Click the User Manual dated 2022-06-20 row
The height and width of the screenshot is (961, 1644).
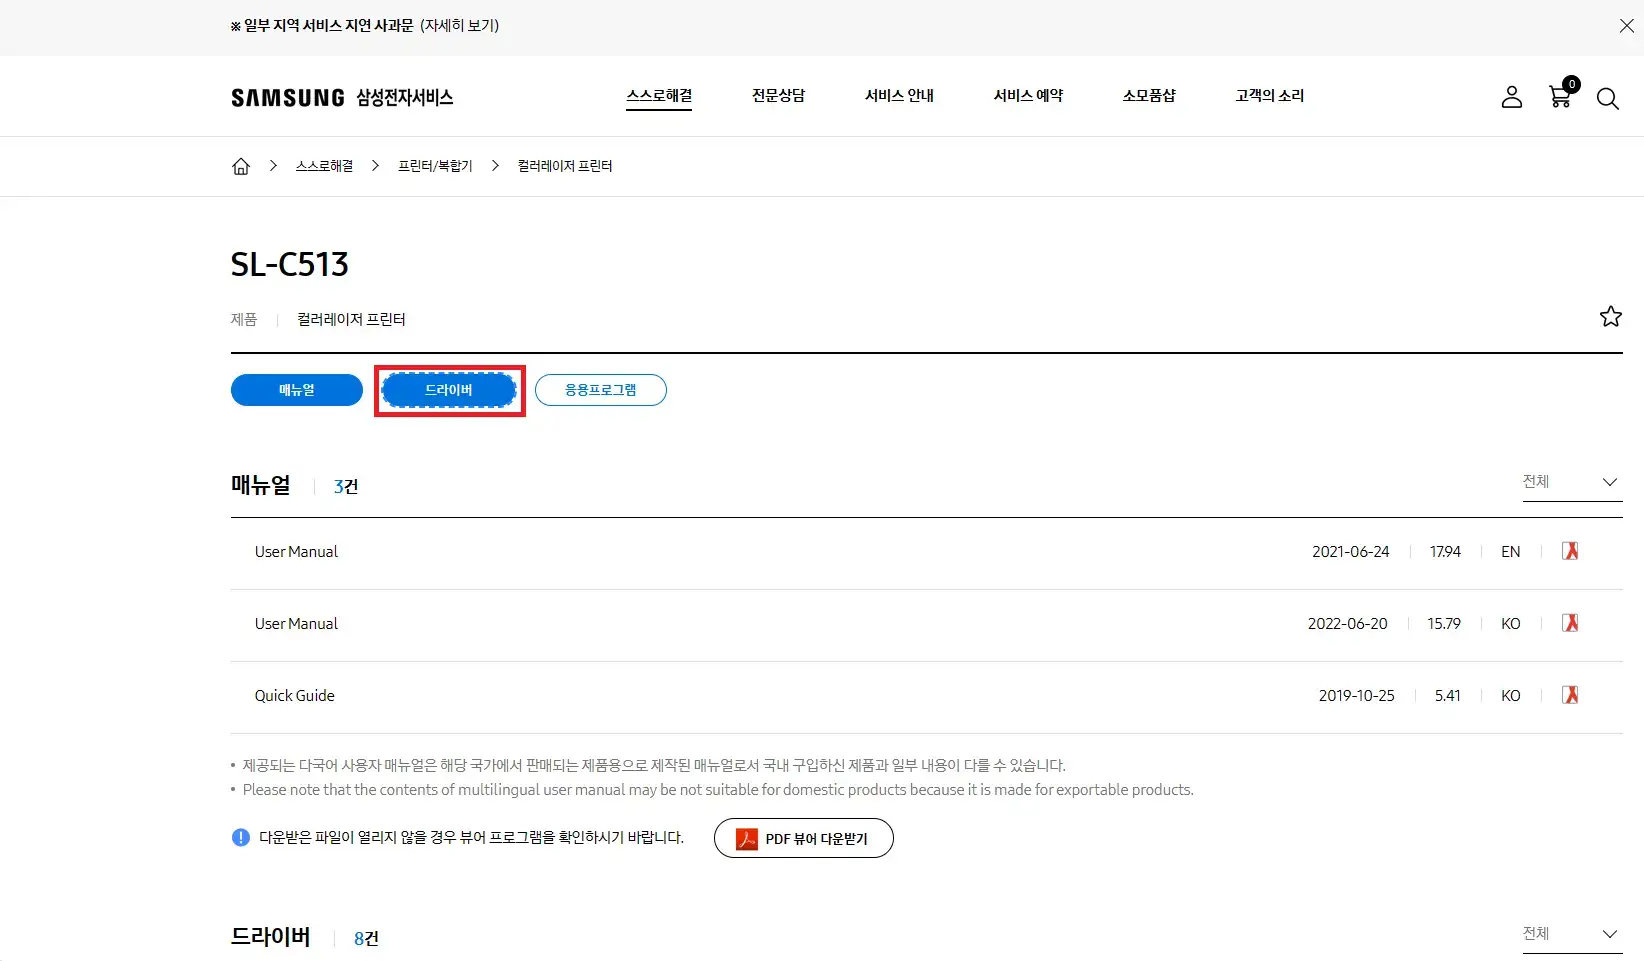[x=295, y=623]
